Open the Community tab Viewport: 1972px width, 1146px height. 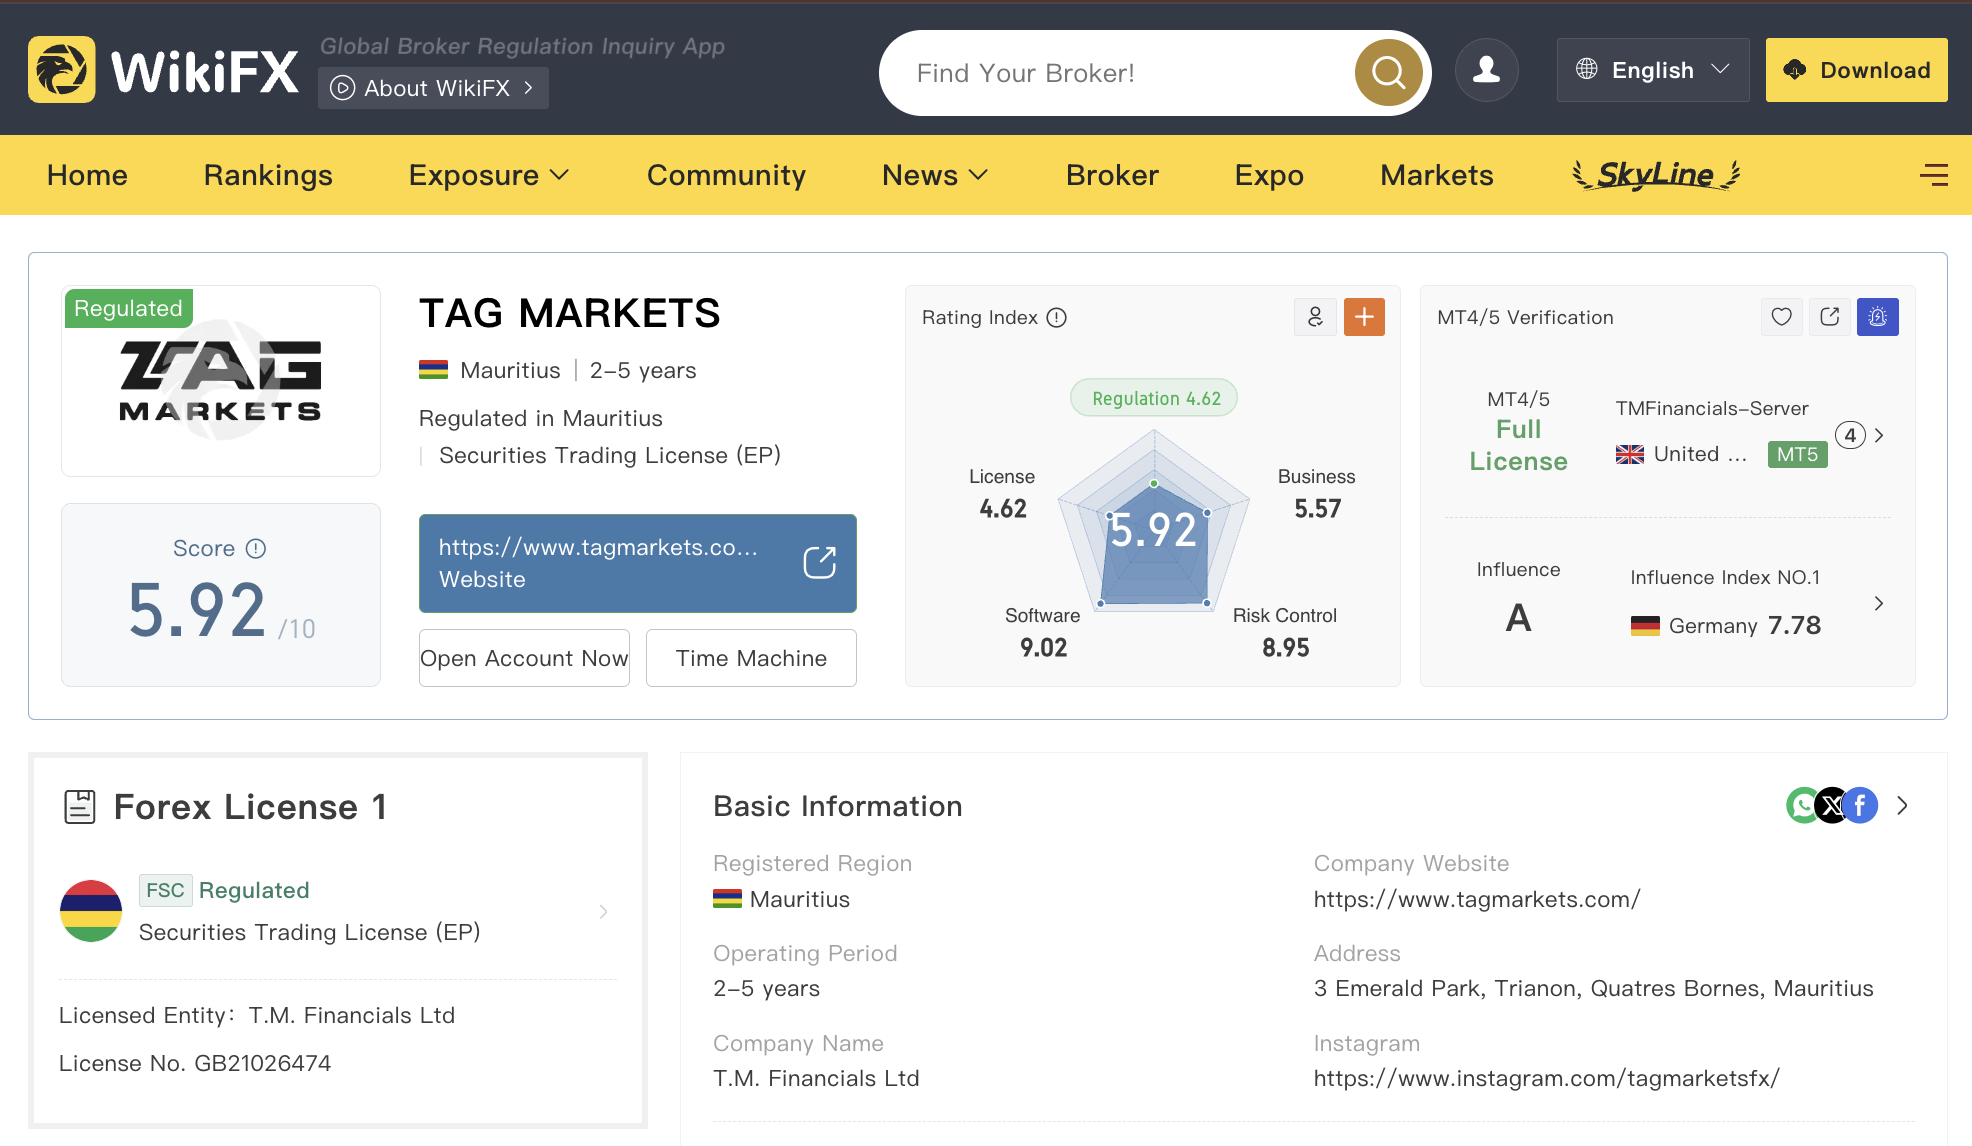coord(726,175)
